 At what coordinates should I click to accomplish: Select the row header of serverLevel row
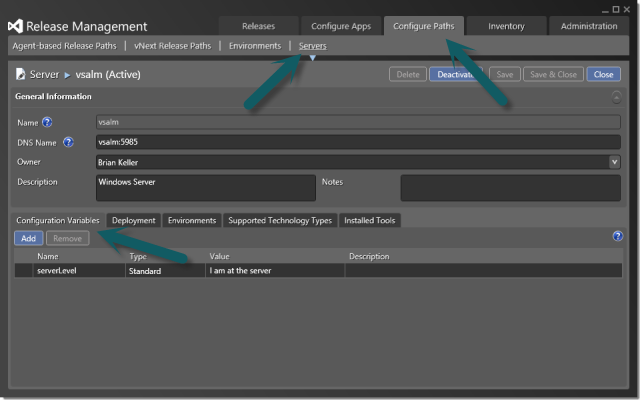(24, 271)
